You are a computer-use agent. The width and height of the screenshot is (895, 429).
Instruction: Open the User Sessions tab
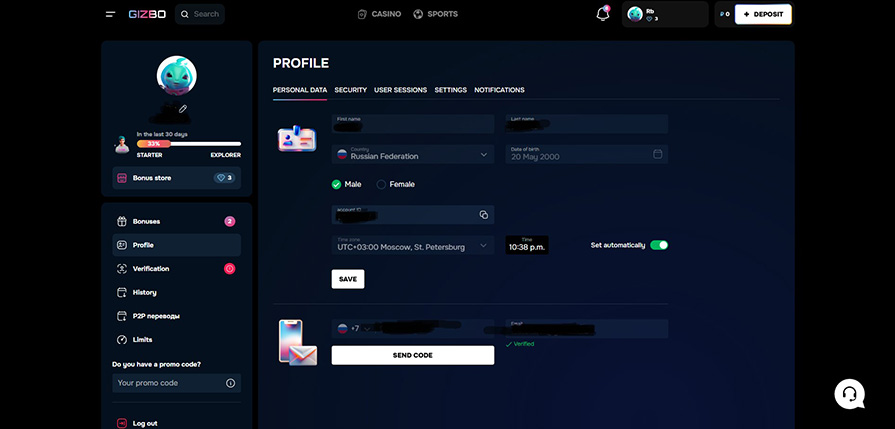[x=400, y=90]
